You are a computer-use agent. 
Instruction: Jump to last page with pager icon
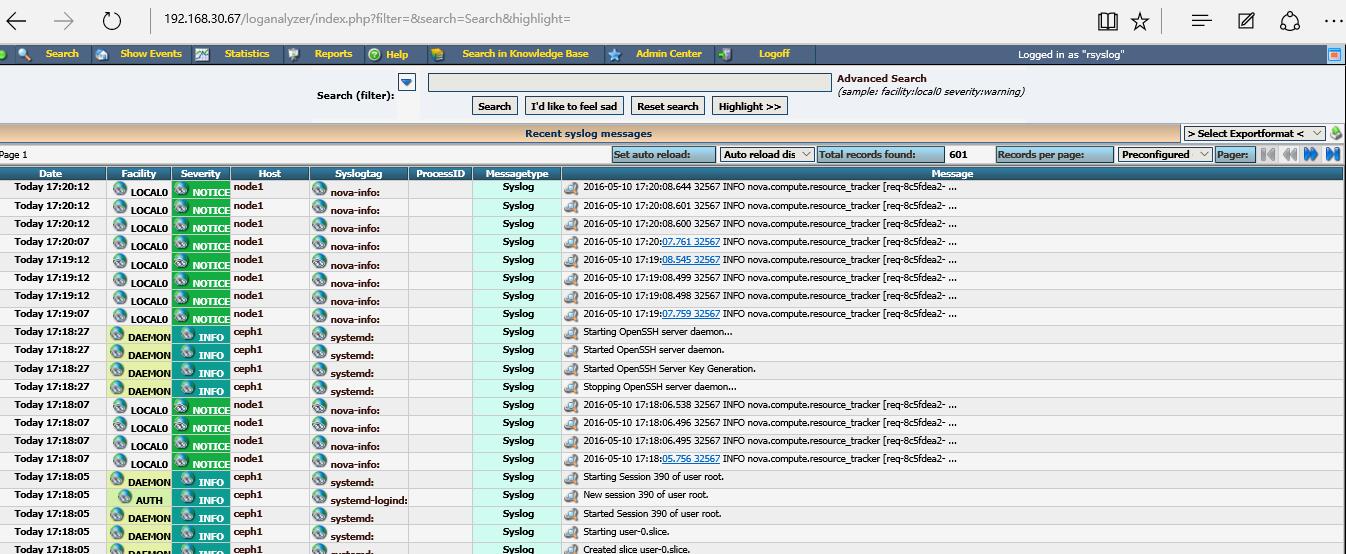[x=1332, y=154]
